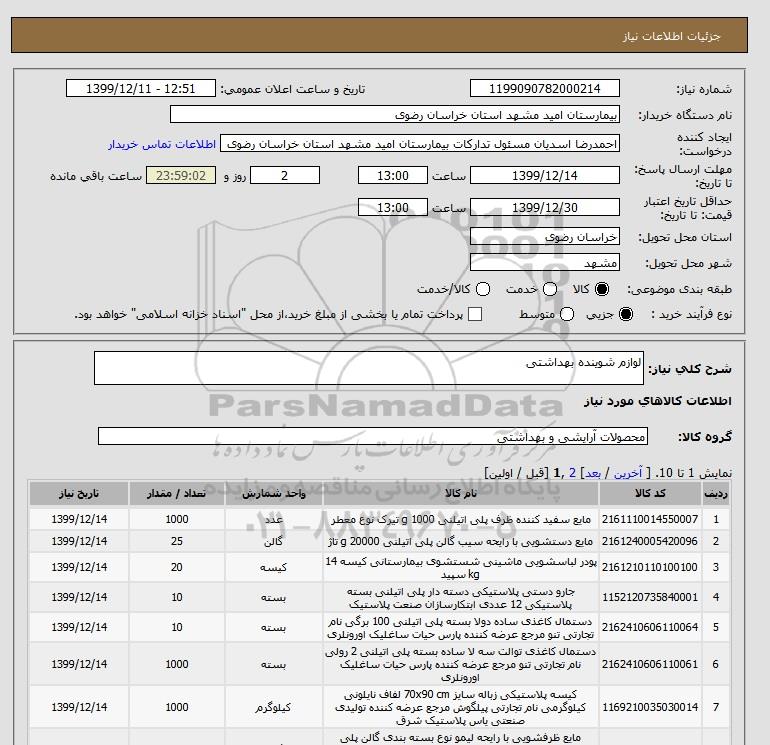This screenshot has width=770, height=745.
Task: Click the delivery city مشهد field
Action: [545, 262]
